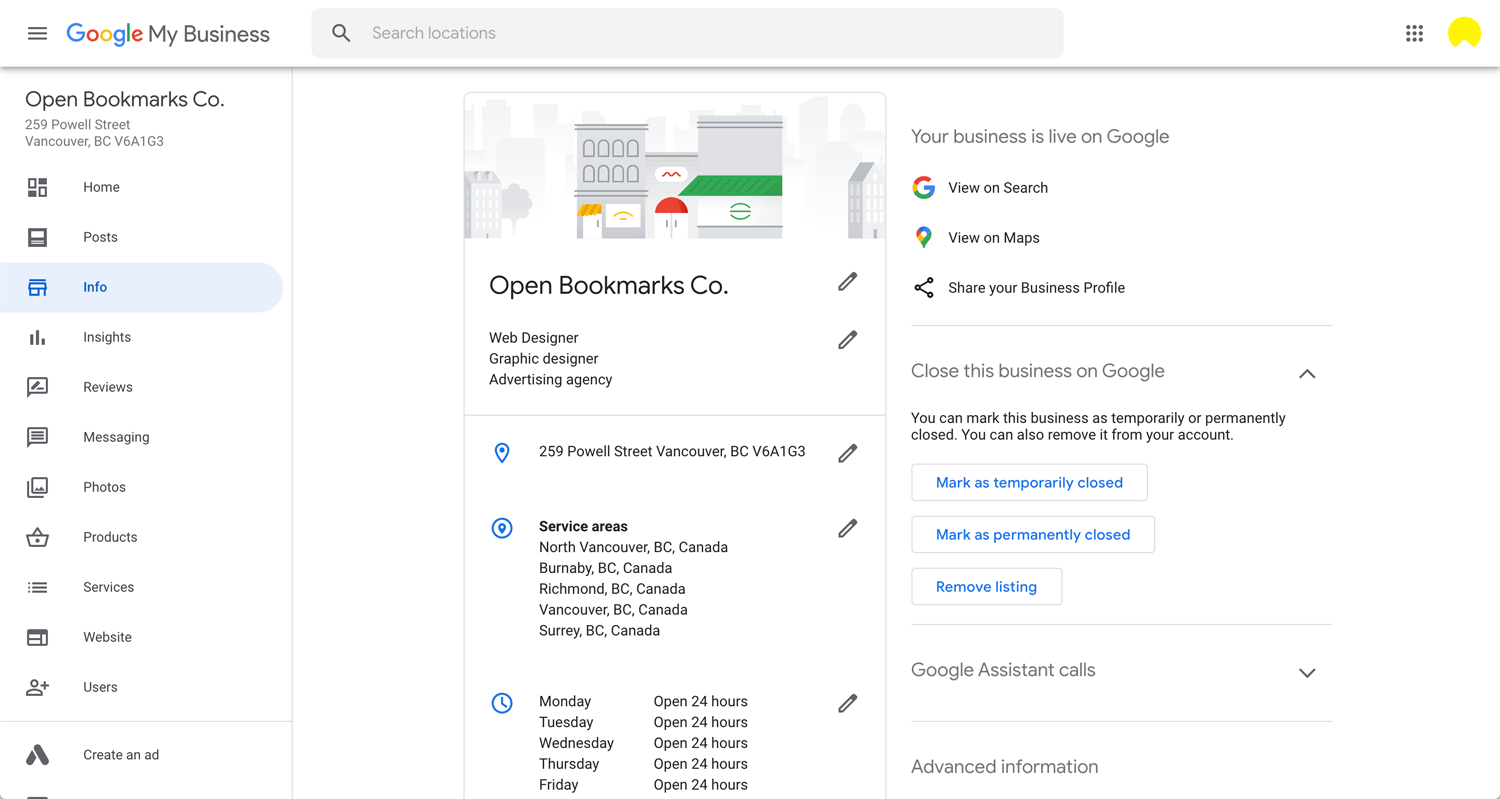This screenshot has height=799, width=1500.
Task: Click Mark as permanently closed
Action: (1033, 534)
